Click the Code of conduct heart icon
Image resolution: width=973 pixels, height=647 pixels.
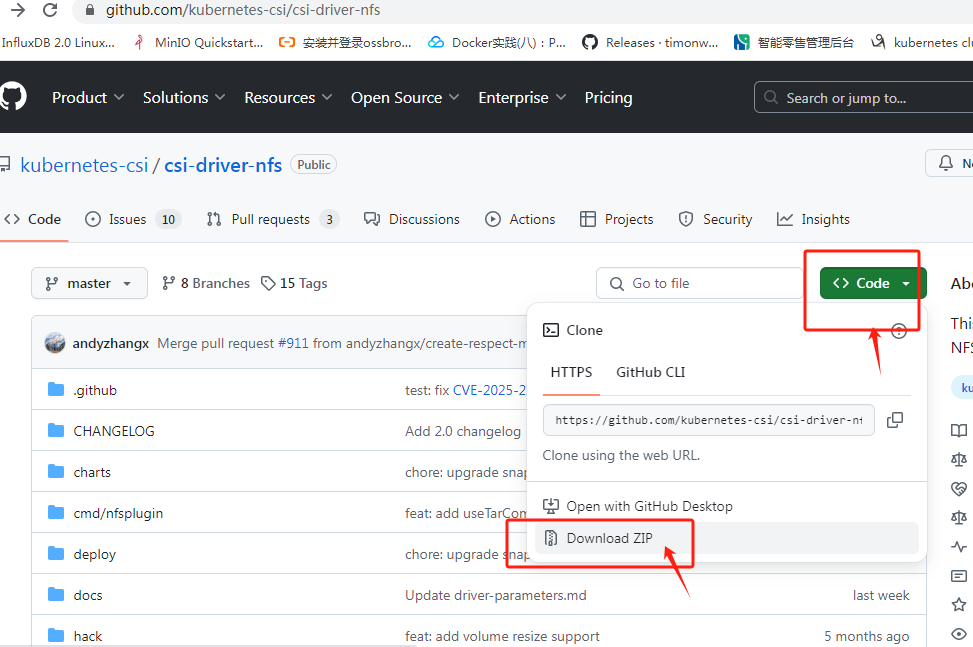tap(959, 488)
